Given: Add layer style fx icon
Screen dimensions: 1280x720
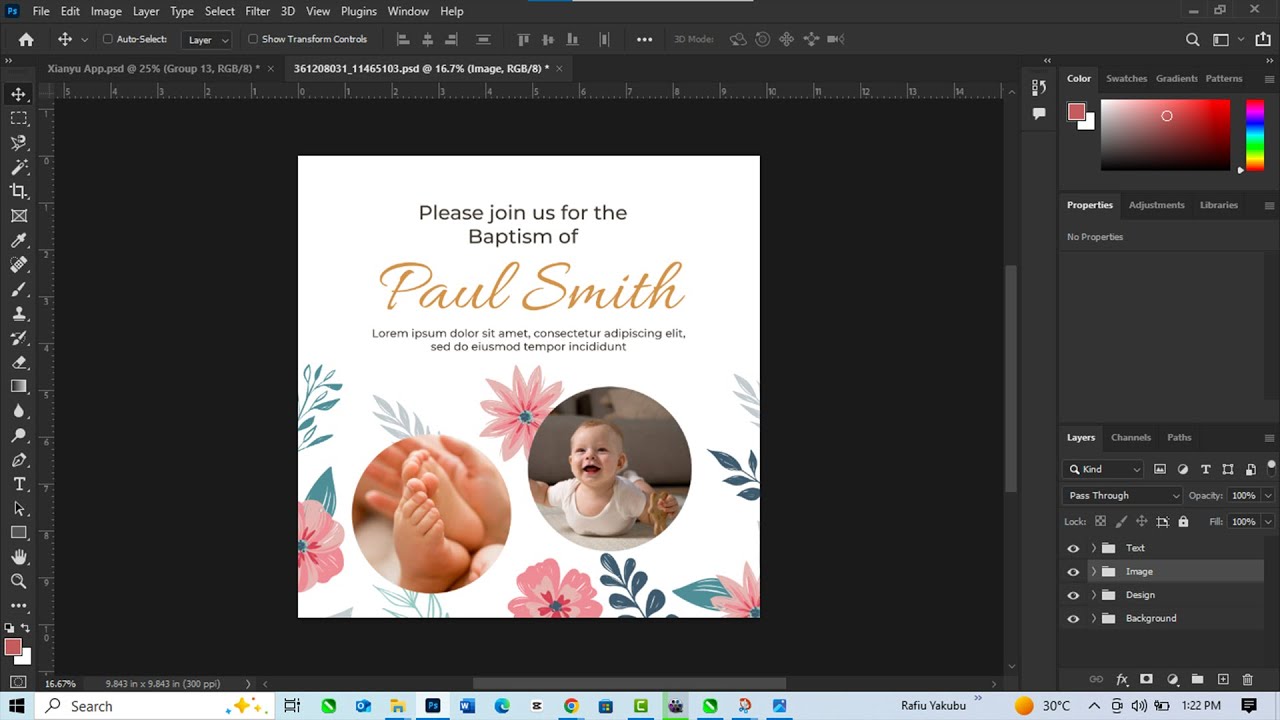Looking at the screenshot, I should 1122,680.
